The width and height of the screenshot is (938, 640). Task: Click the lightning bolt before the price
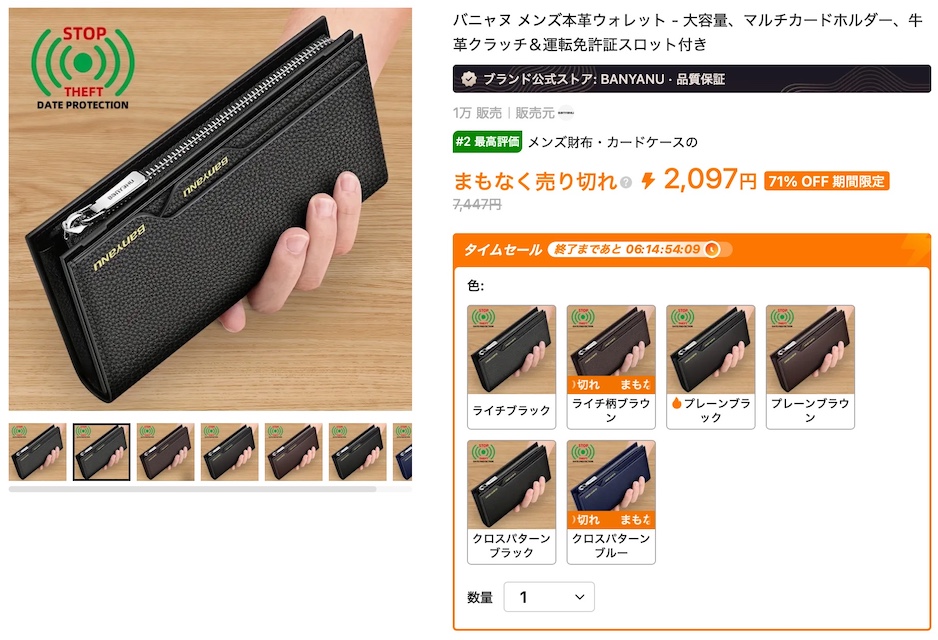point(648,180)
